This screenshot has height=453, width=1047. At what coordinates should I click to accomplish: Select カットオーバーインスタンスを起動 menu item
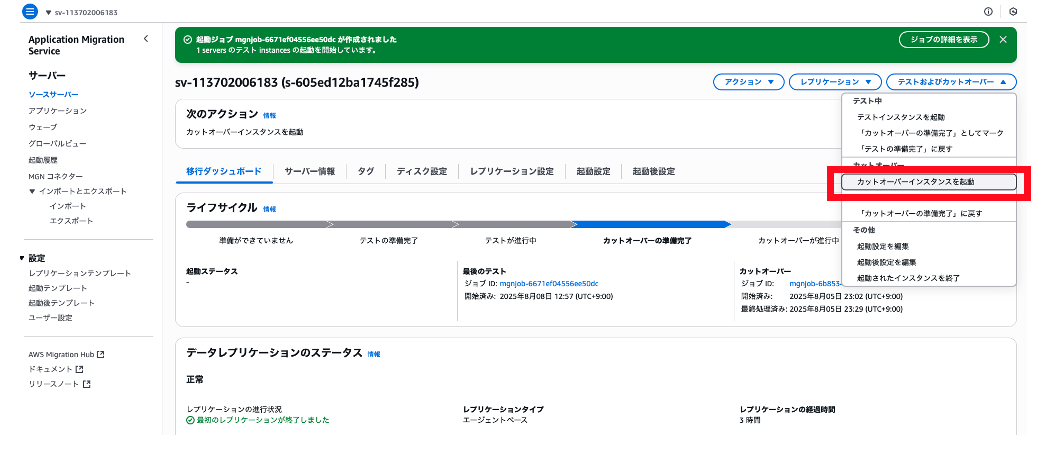(x=929, y=182)
